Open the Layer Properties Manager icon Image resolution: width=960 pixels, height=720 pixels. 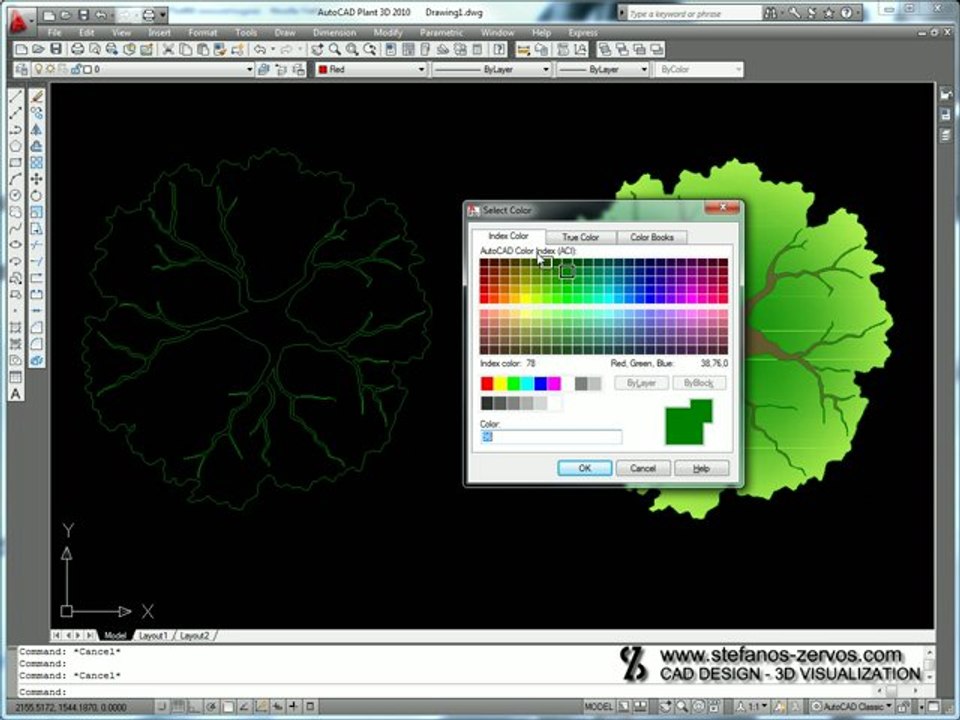21,69
